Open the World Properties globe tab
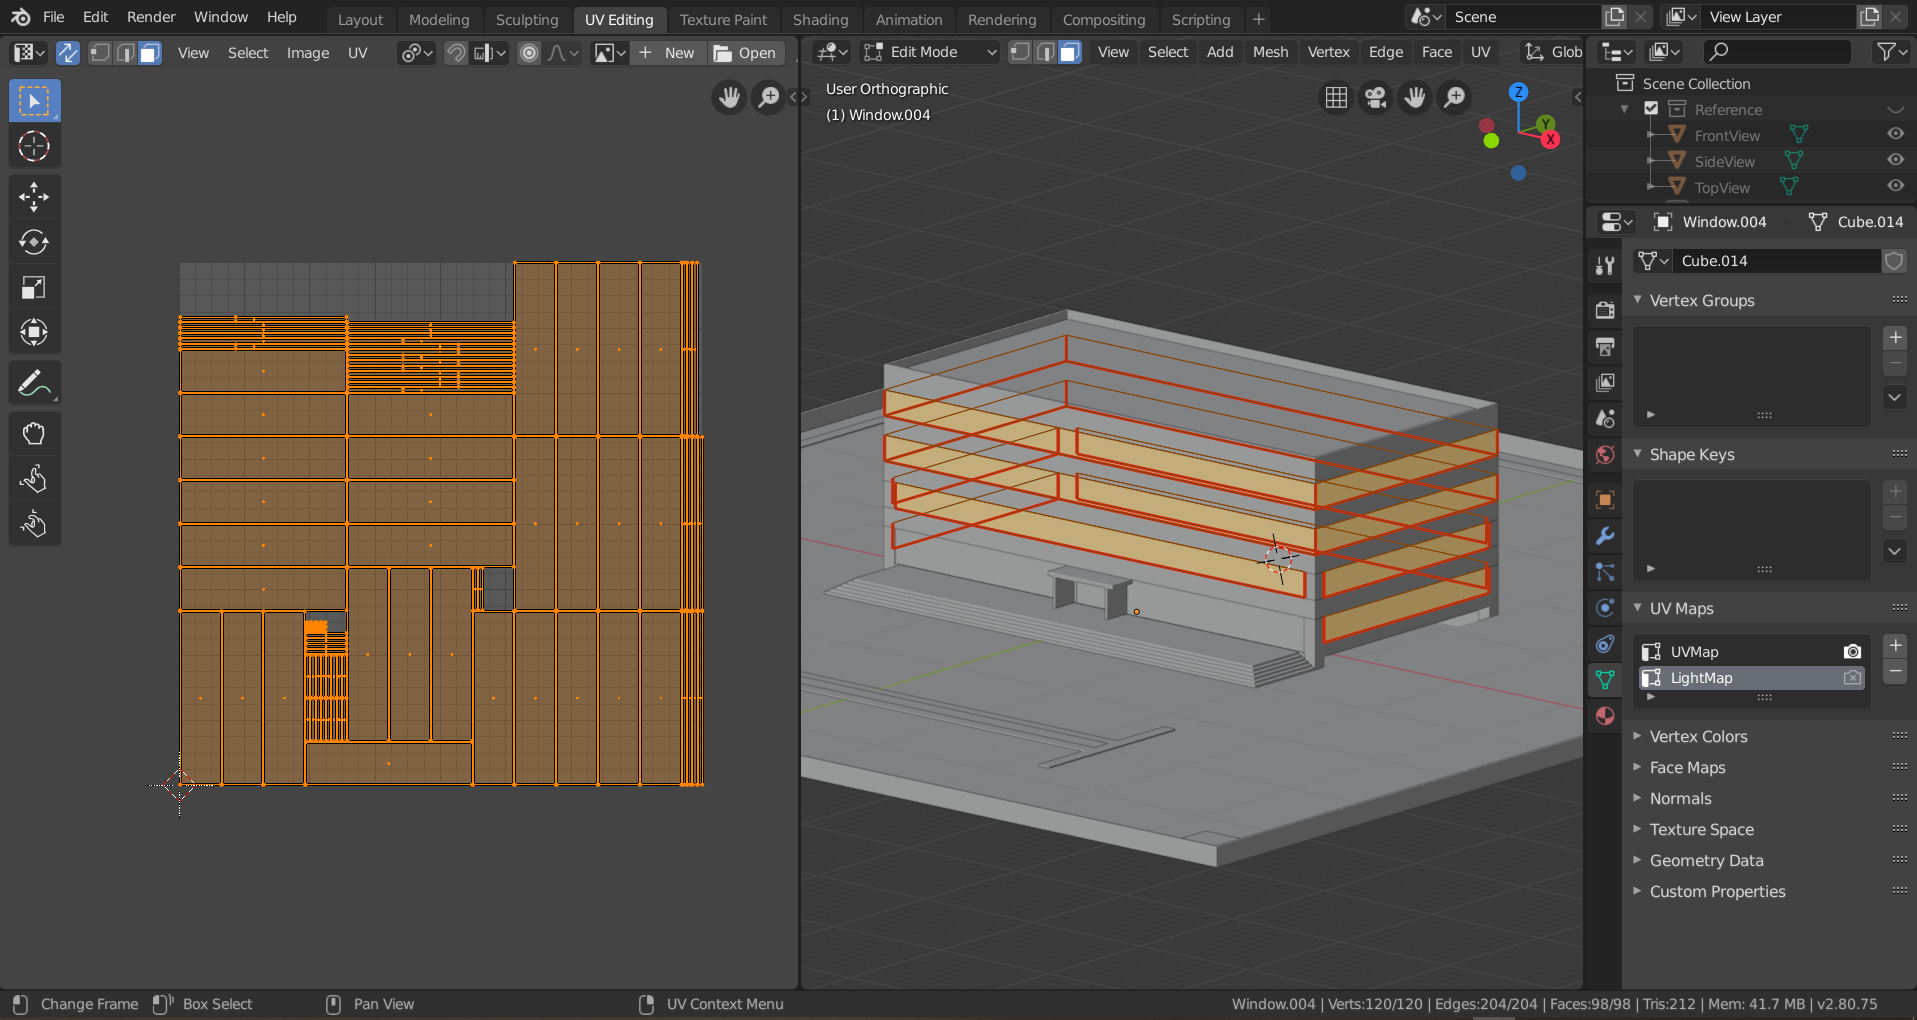The width and height of the screenshot is (1917, 1020). click(1605, 455)
